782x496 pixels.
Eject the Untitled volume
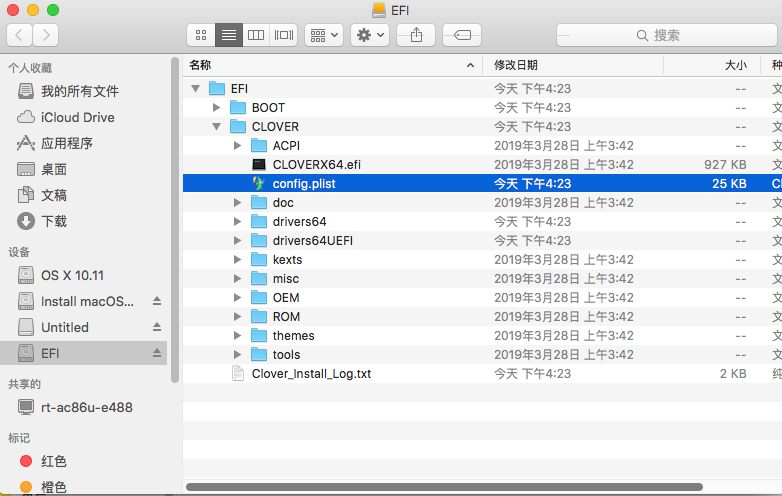tap(157, 327)
